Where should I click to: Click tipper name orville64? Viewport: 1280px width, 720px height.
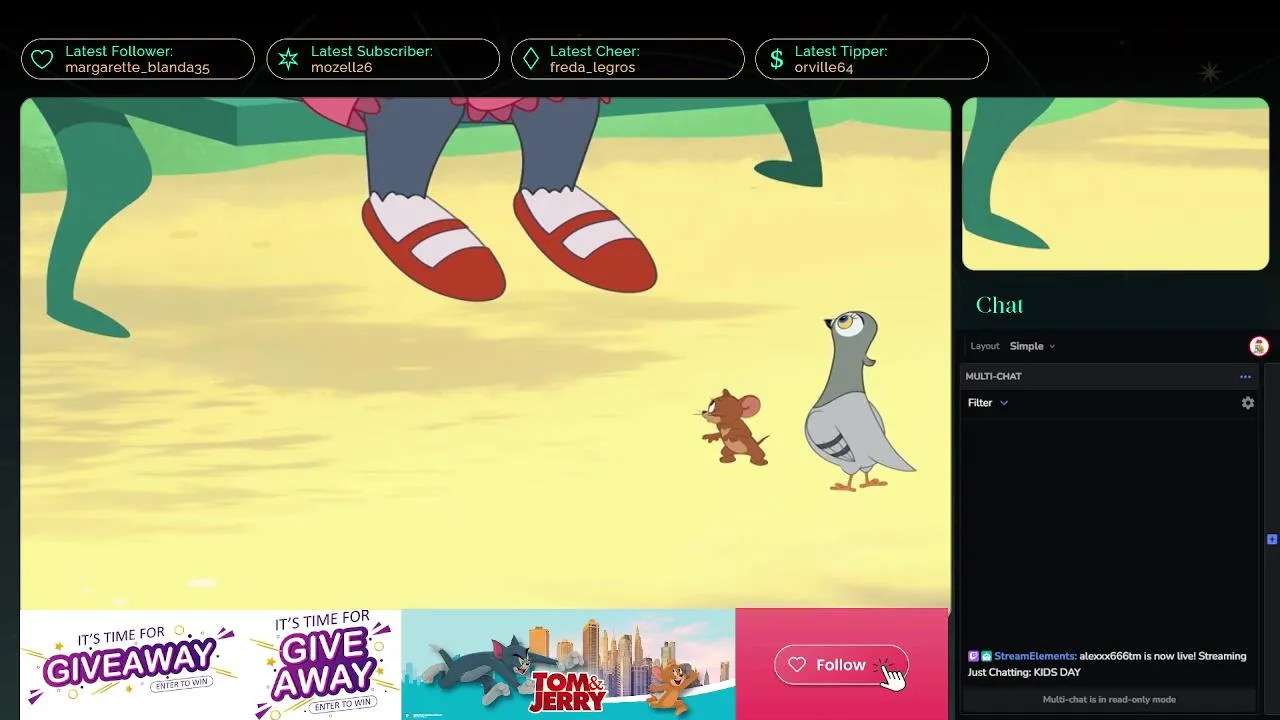pyautogui.click(x=824, y=68)
